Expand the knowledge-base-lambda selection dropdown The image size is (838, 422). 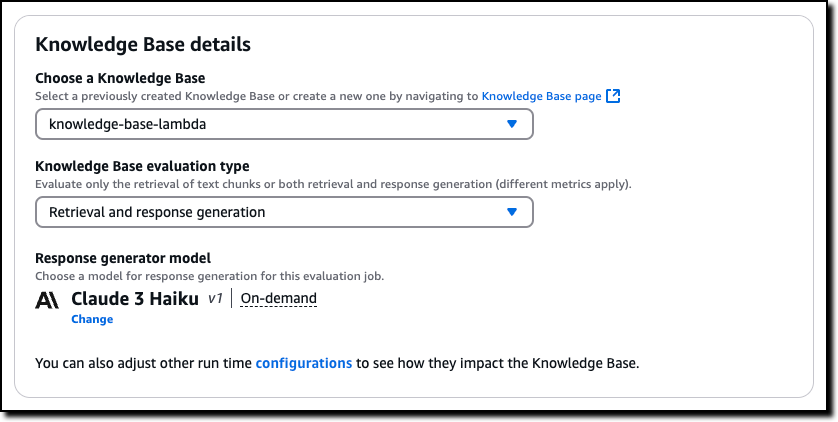click(283, 124)
